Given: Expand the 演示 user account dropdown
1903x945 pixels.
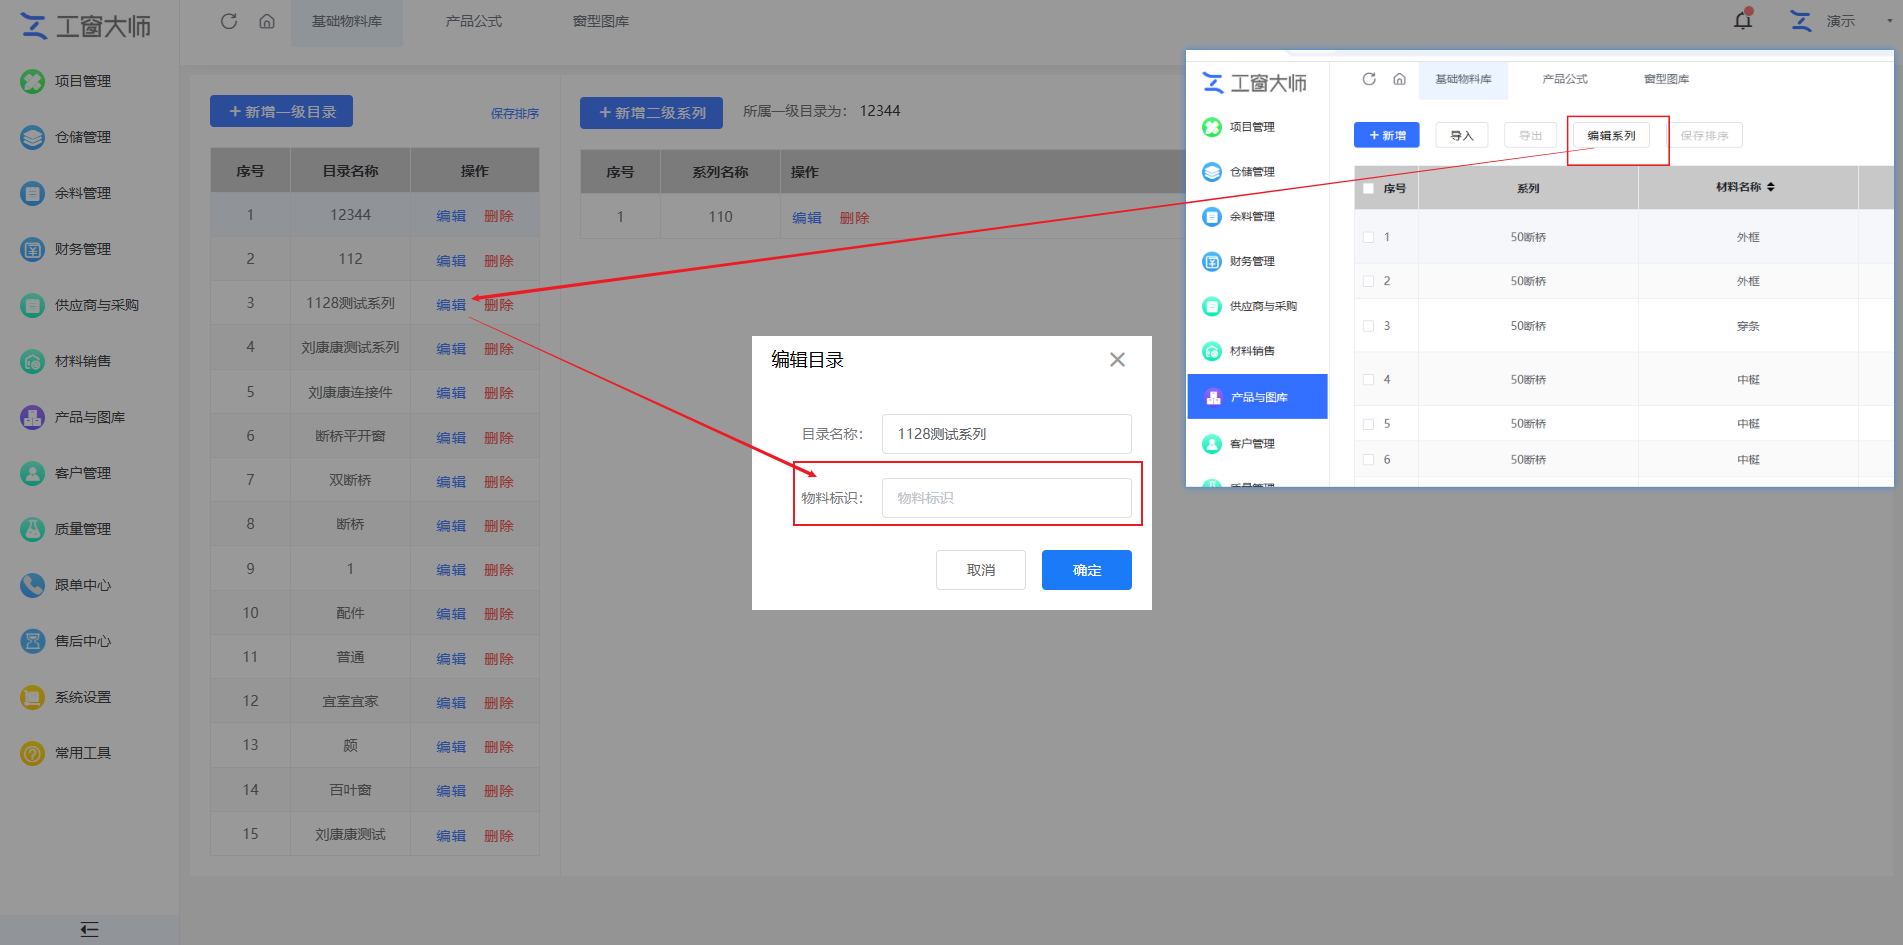Looking at the screenshot, I should click(1889, 21).
